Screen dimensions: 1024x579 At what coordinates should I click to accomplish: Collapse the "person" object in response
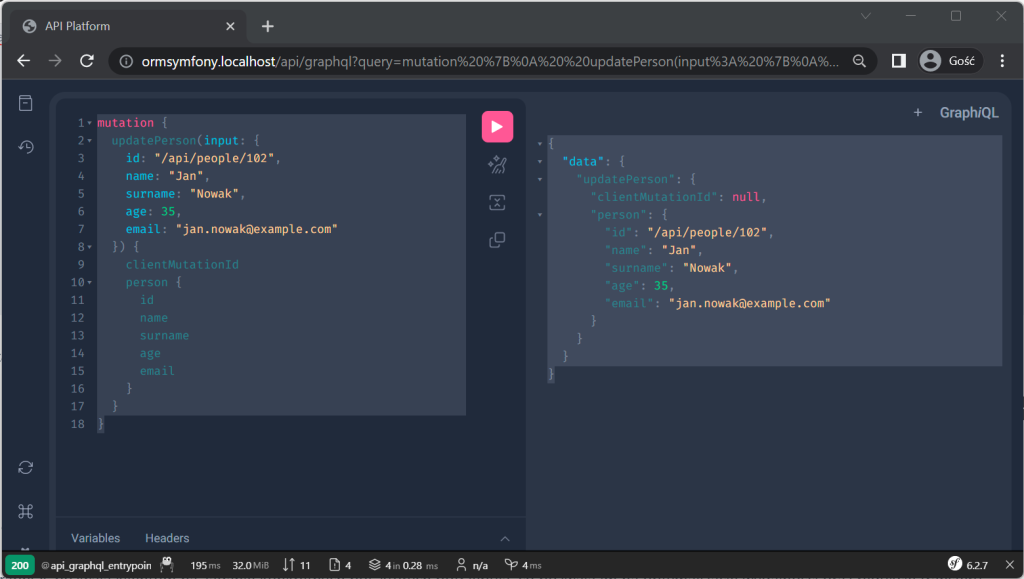(x=540, y=215)
